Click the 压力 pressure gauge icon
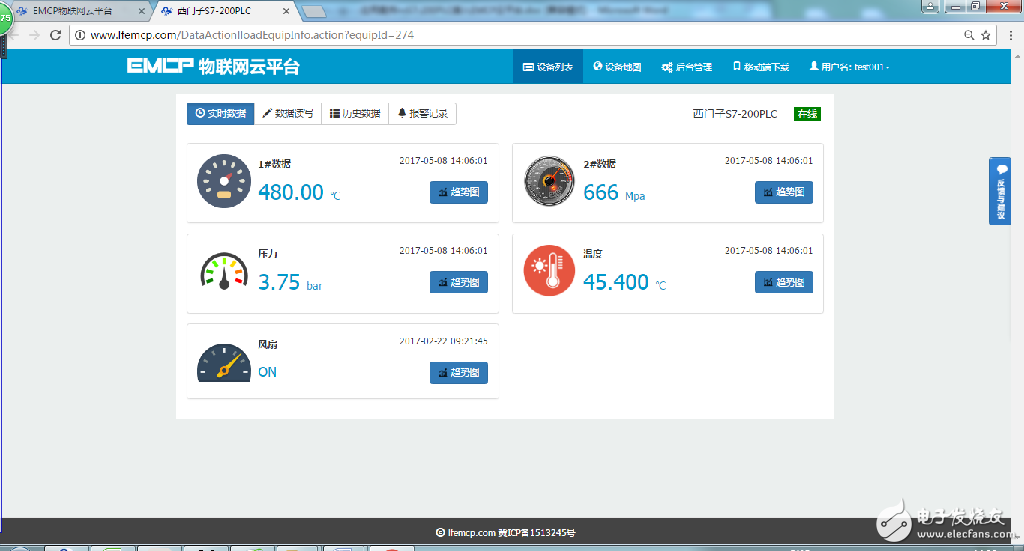This screenshot has width=1024, height=551. (224, 271)
